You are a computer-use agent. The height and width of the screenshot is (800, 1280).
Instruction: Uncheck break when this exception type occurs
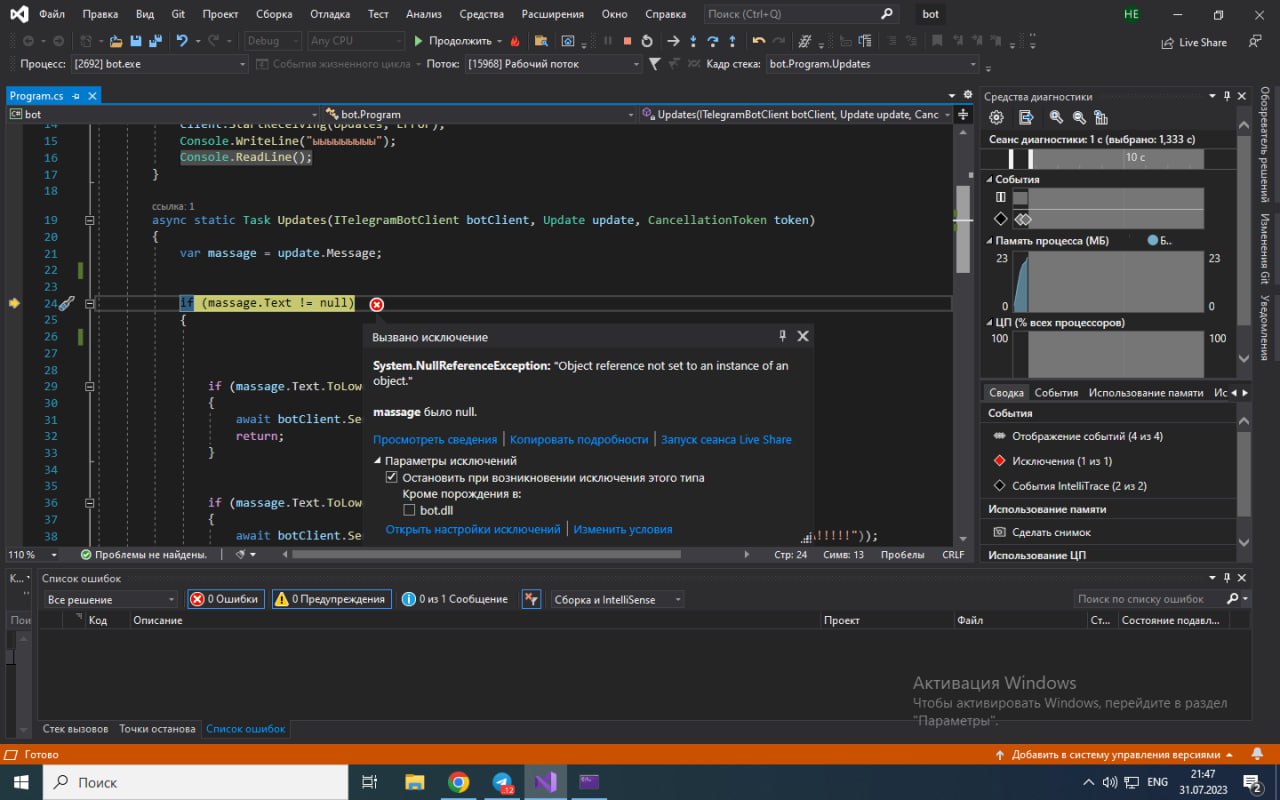click(392, 478)
